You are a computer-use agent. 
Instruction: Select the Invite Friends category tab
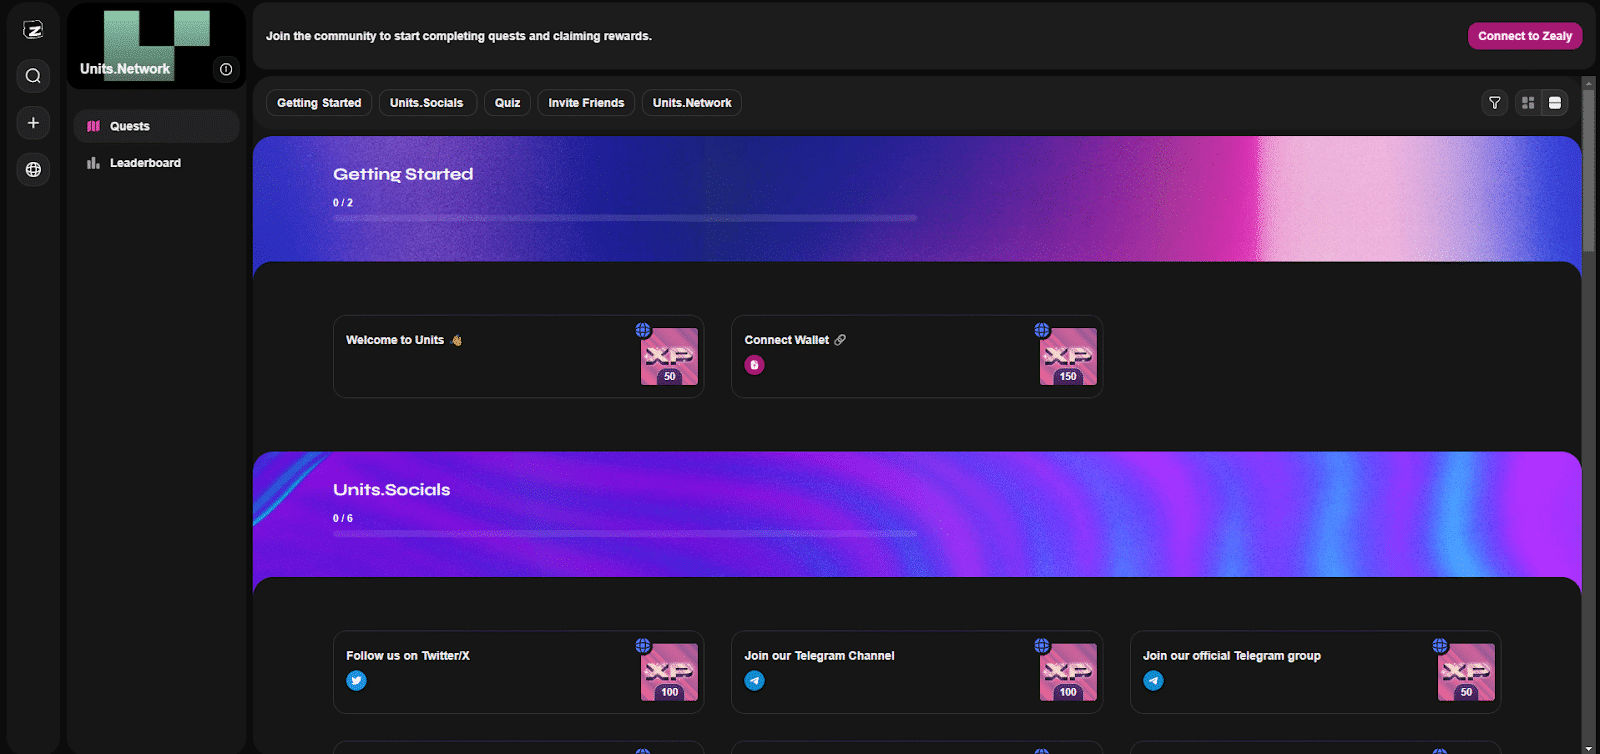click(586, 103)
